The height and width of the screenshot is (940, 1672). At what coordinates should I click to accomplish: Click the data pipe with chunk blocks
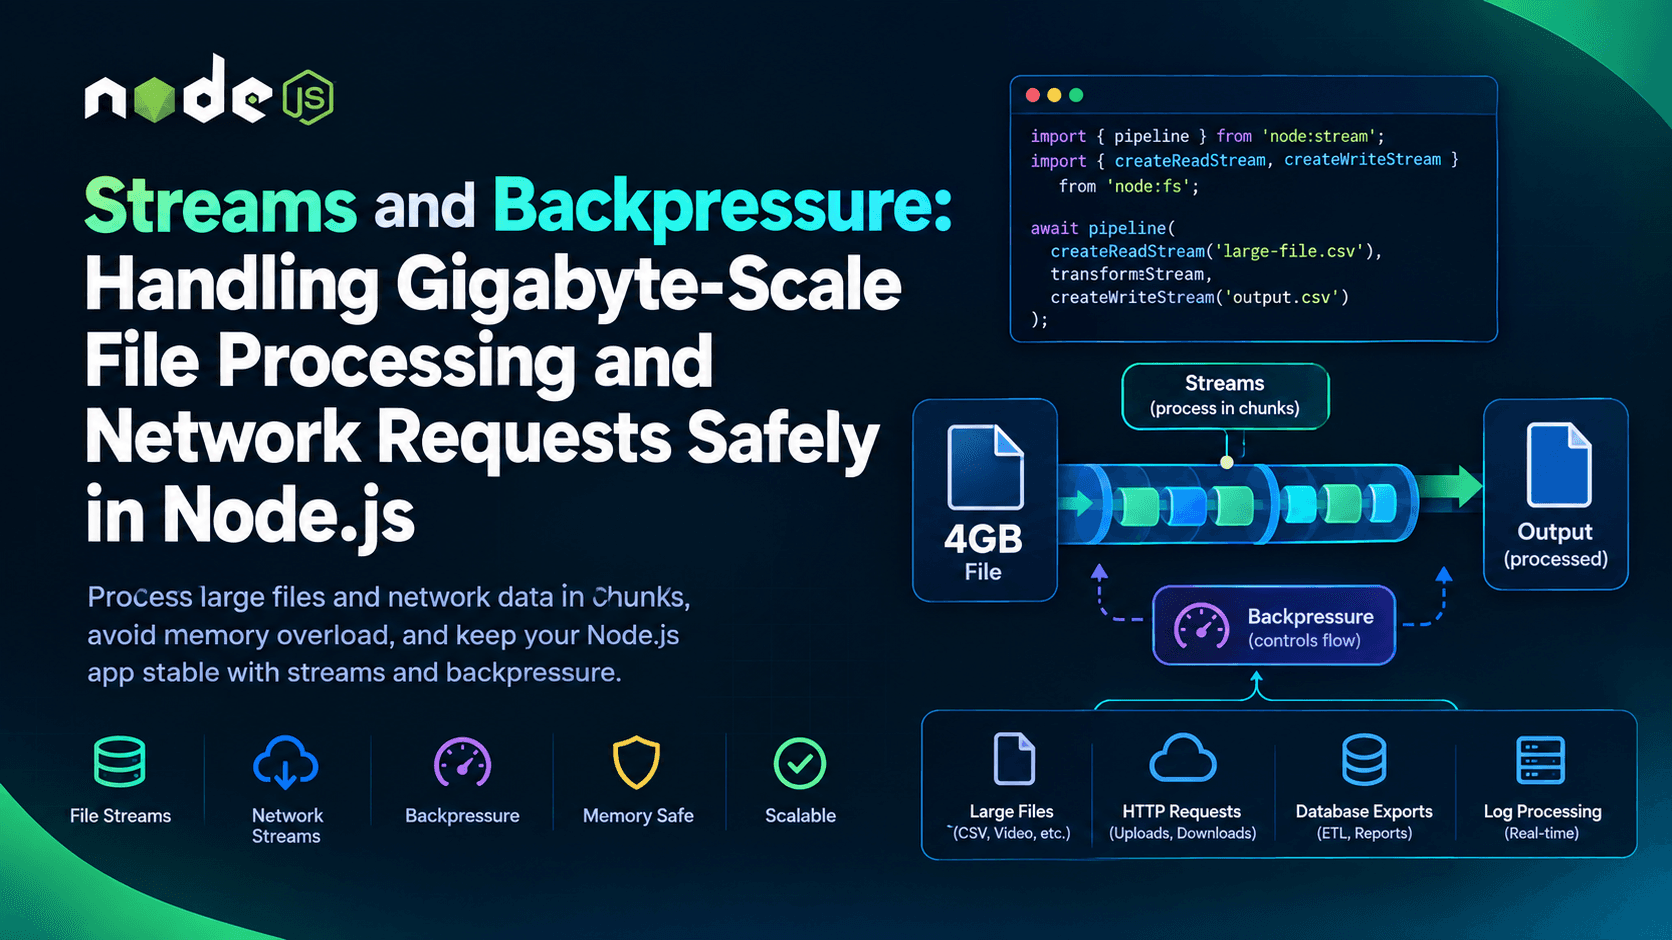click(1238, 504)
